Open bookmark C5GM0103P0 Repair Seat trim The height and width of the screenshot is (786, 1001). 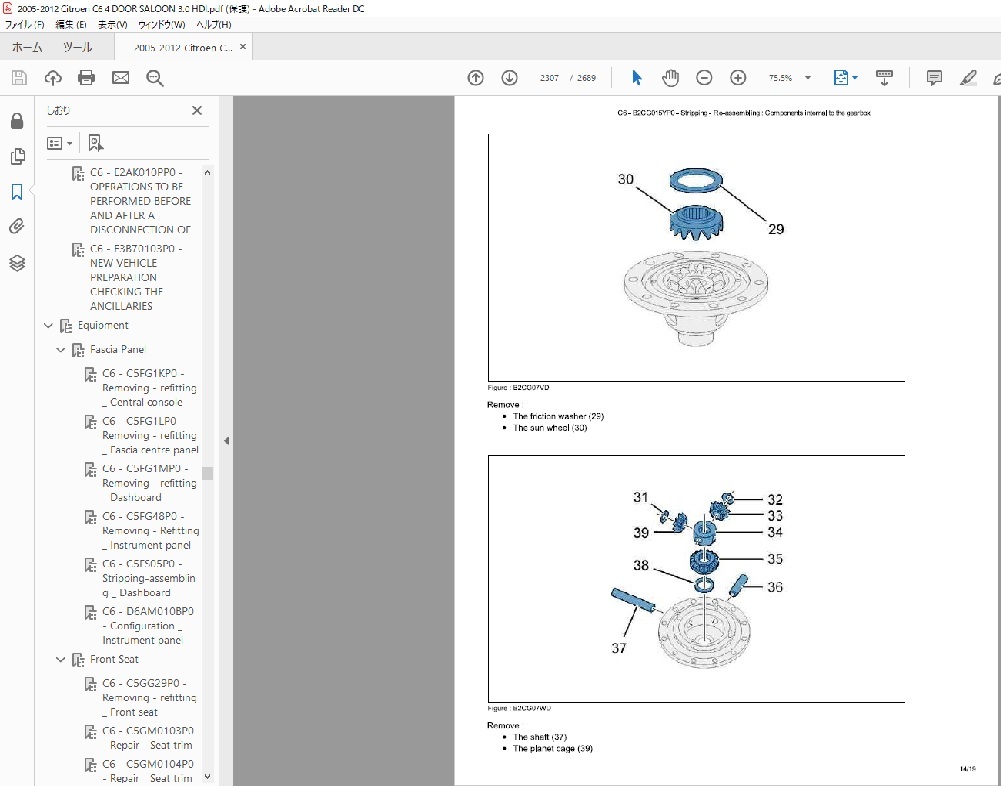point(147,738)
